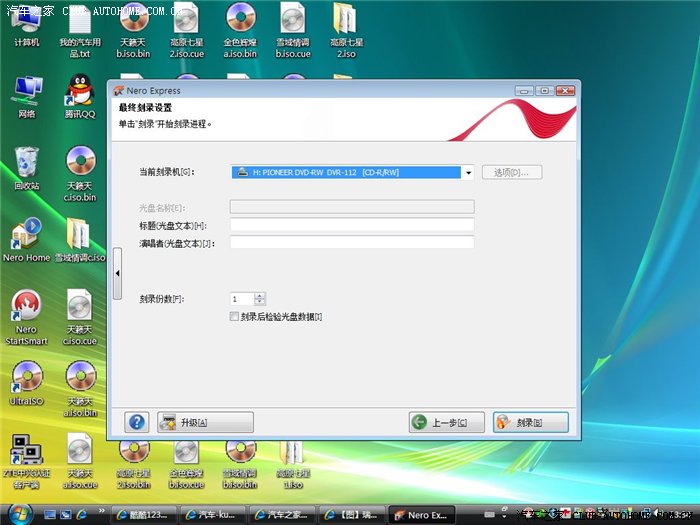Click the 光盘名称 disc name field

352,207
